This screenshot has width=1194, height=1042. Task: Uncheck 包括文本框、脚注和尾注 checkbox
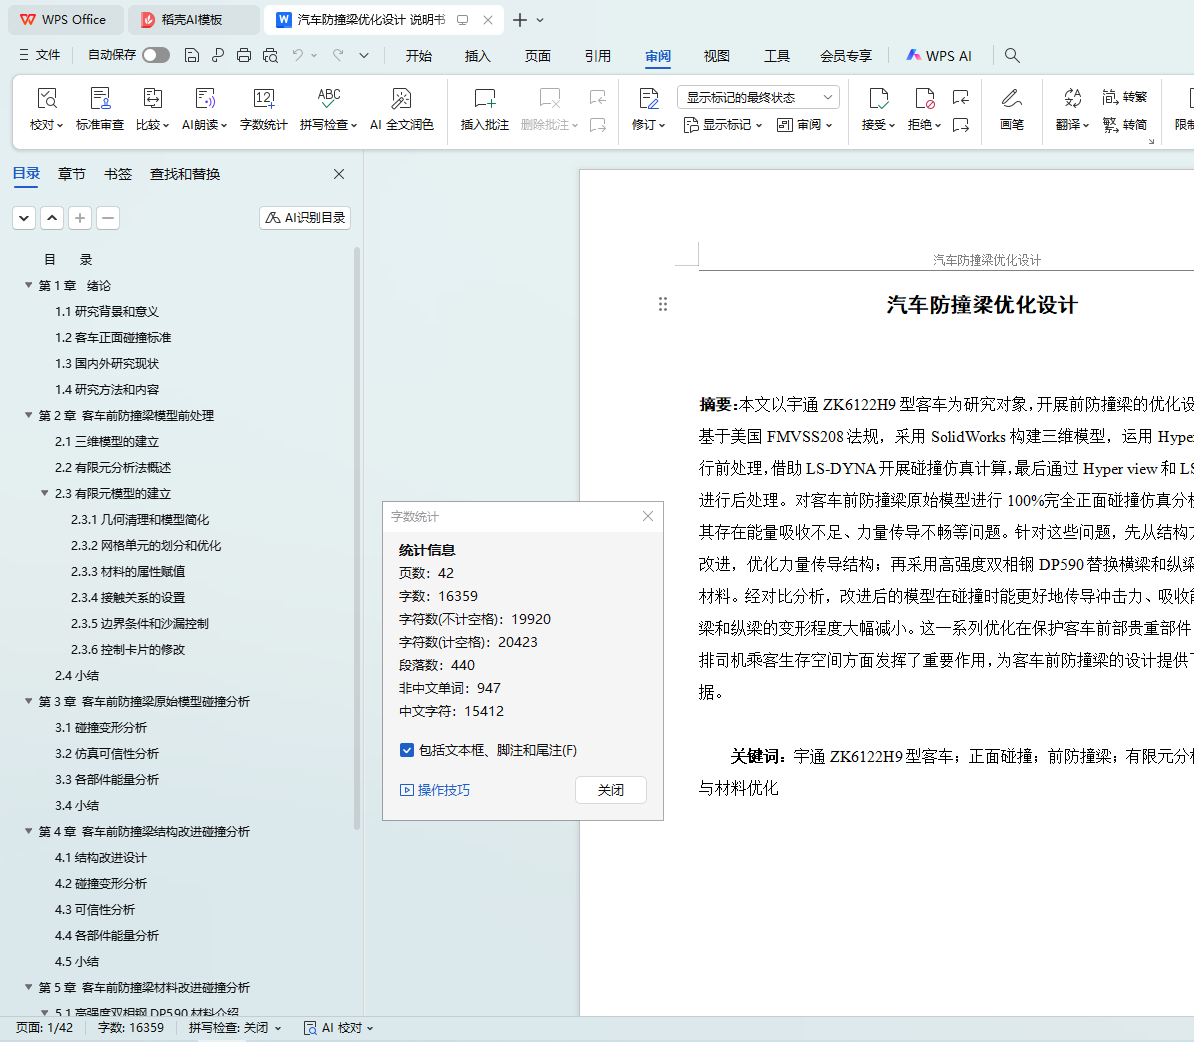[x=407, y=750]
